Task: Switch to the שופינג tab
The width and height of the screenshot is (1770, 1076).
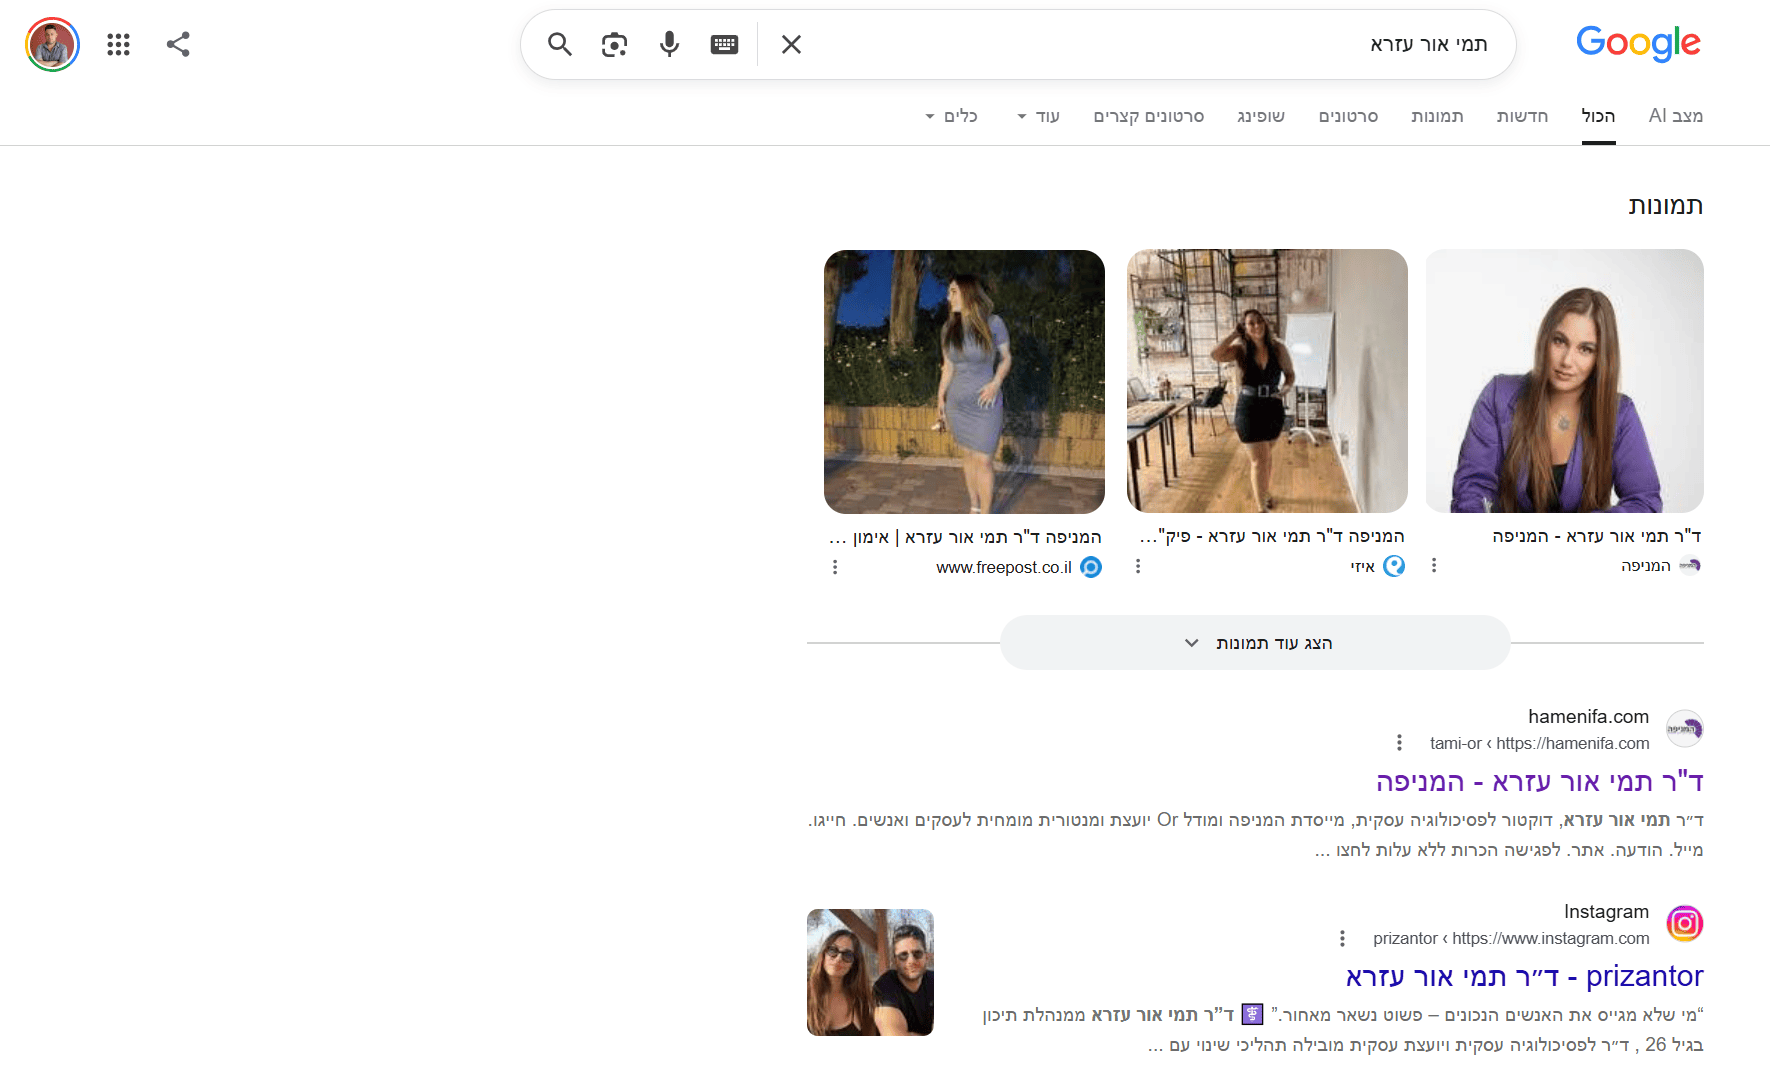Action: point(1261,116)
